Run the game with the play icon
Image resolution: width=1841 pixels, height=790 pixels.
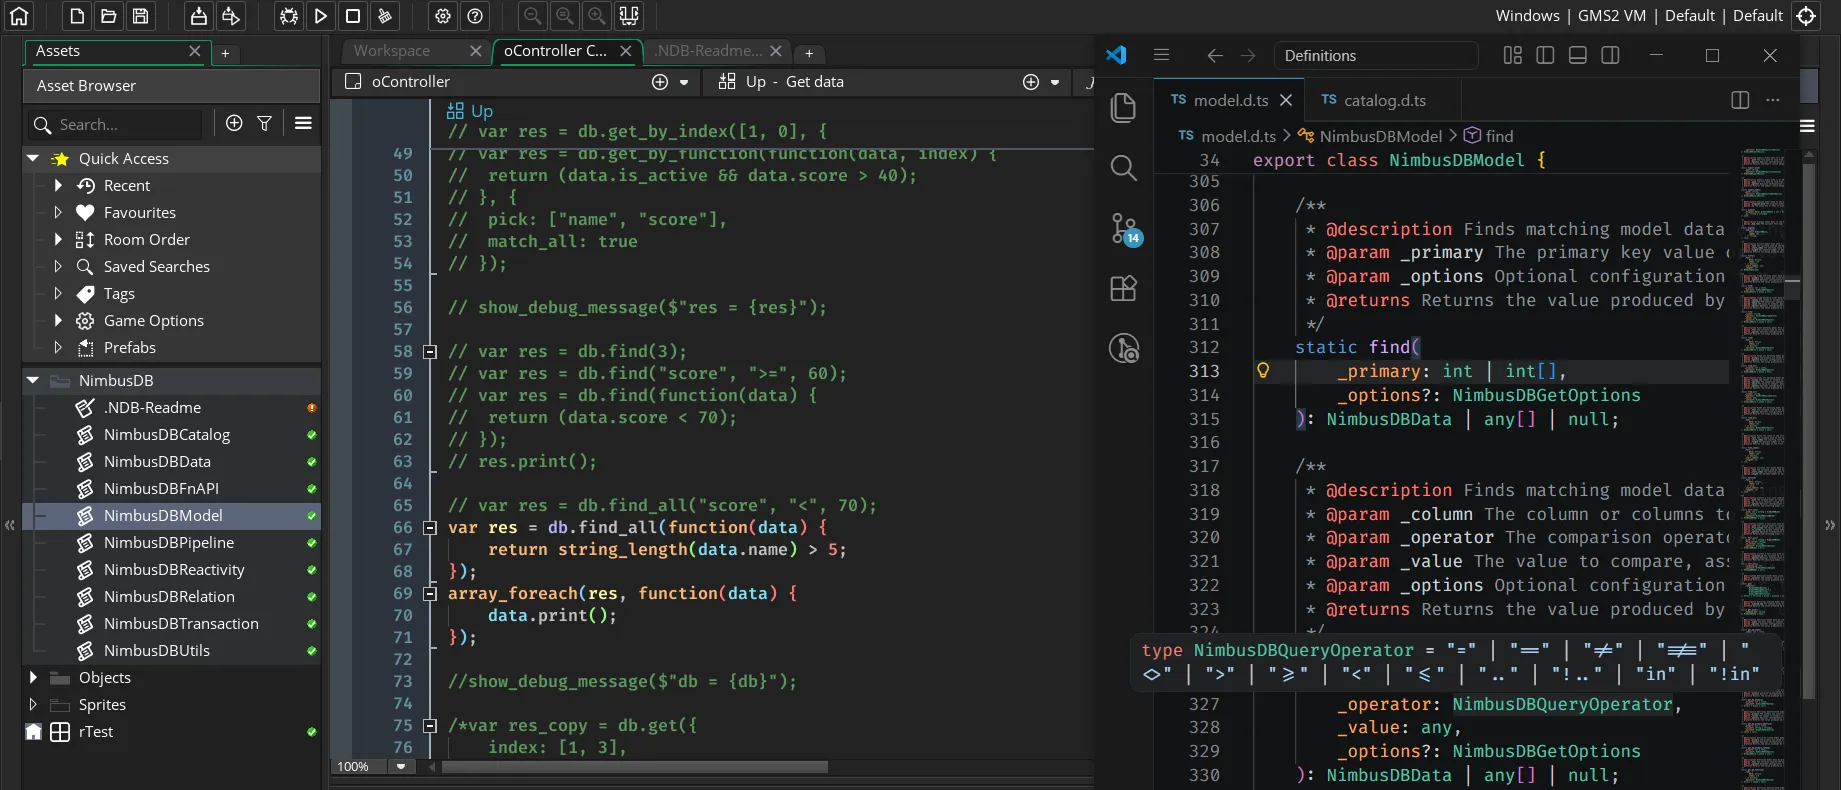321,16
